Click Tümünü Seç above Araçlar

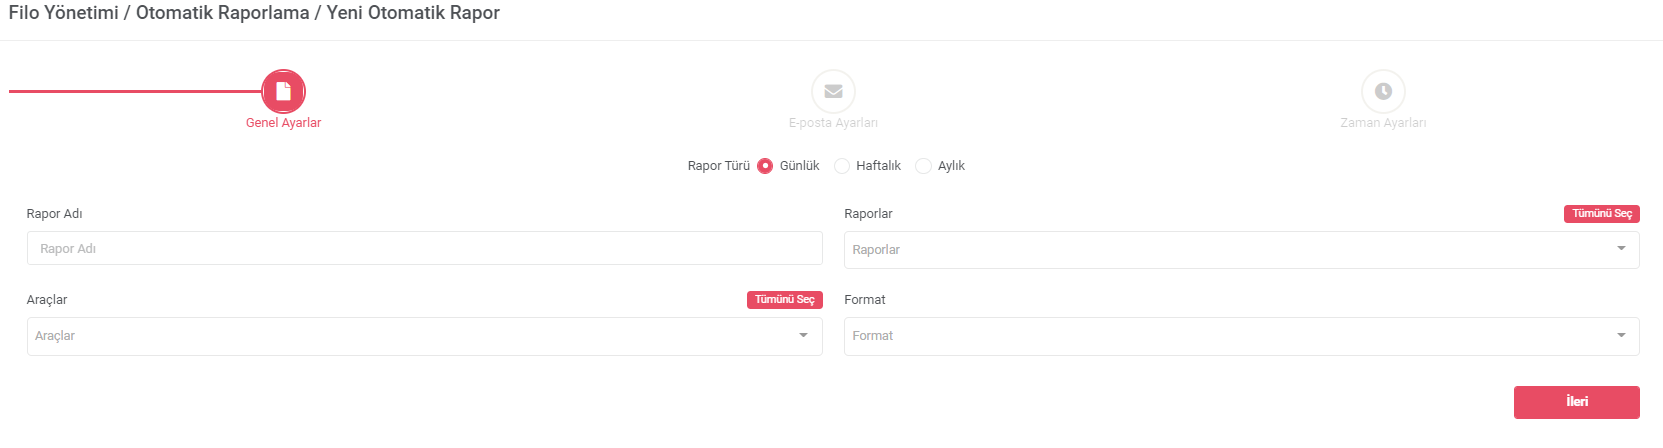tap(785, 300)
